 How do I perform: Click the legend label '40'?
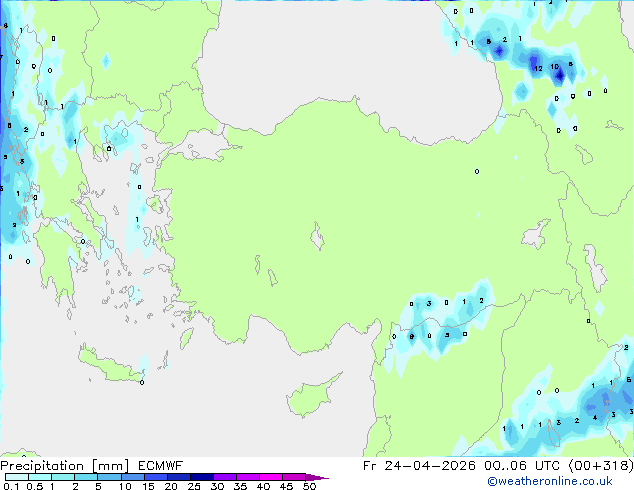[263, 486]
